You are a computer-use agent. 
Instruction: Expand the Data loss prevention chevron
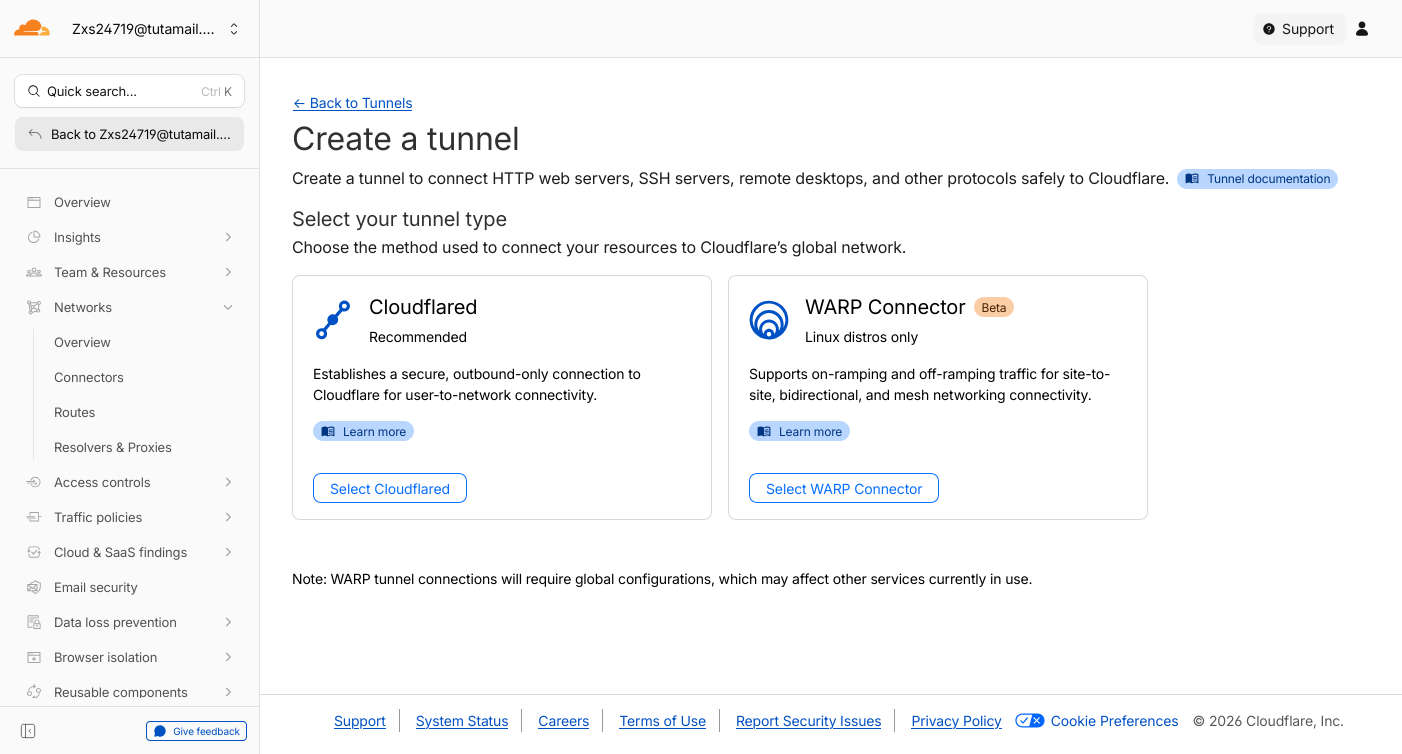[x=228, y=622]
